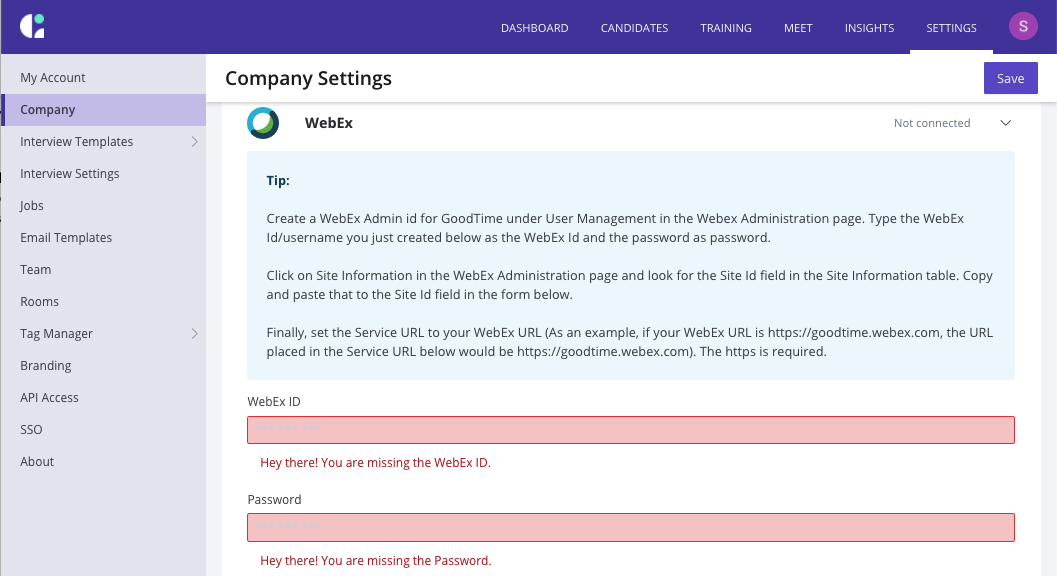Switch to the Training tab
The image size is (1057, 576).
click(726, 28)
